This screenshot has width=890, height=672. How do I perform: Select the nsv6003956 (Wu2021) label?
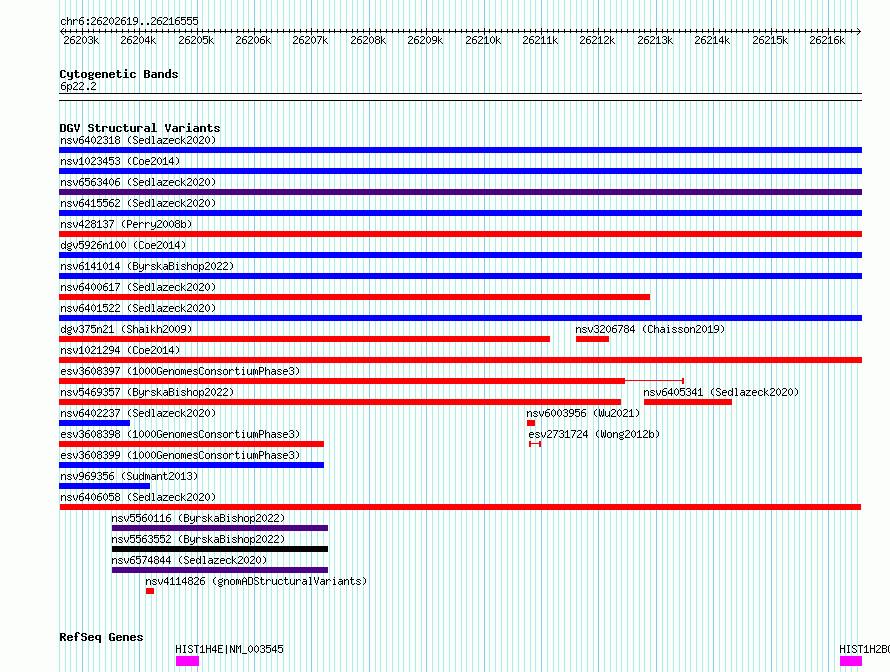(x=583, y=413)
